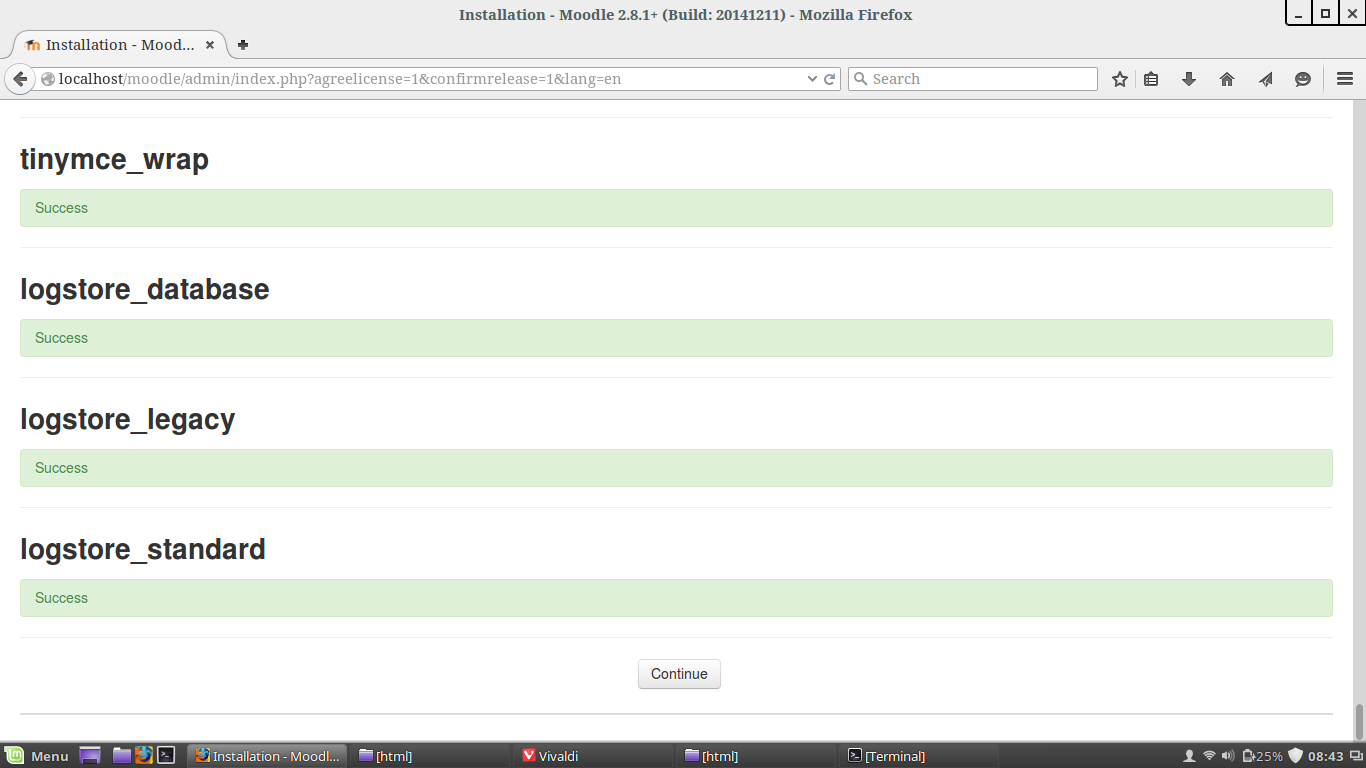Launch Firefox from the panel launcher
Screen dimensions: 1366x768
[144, 756]
